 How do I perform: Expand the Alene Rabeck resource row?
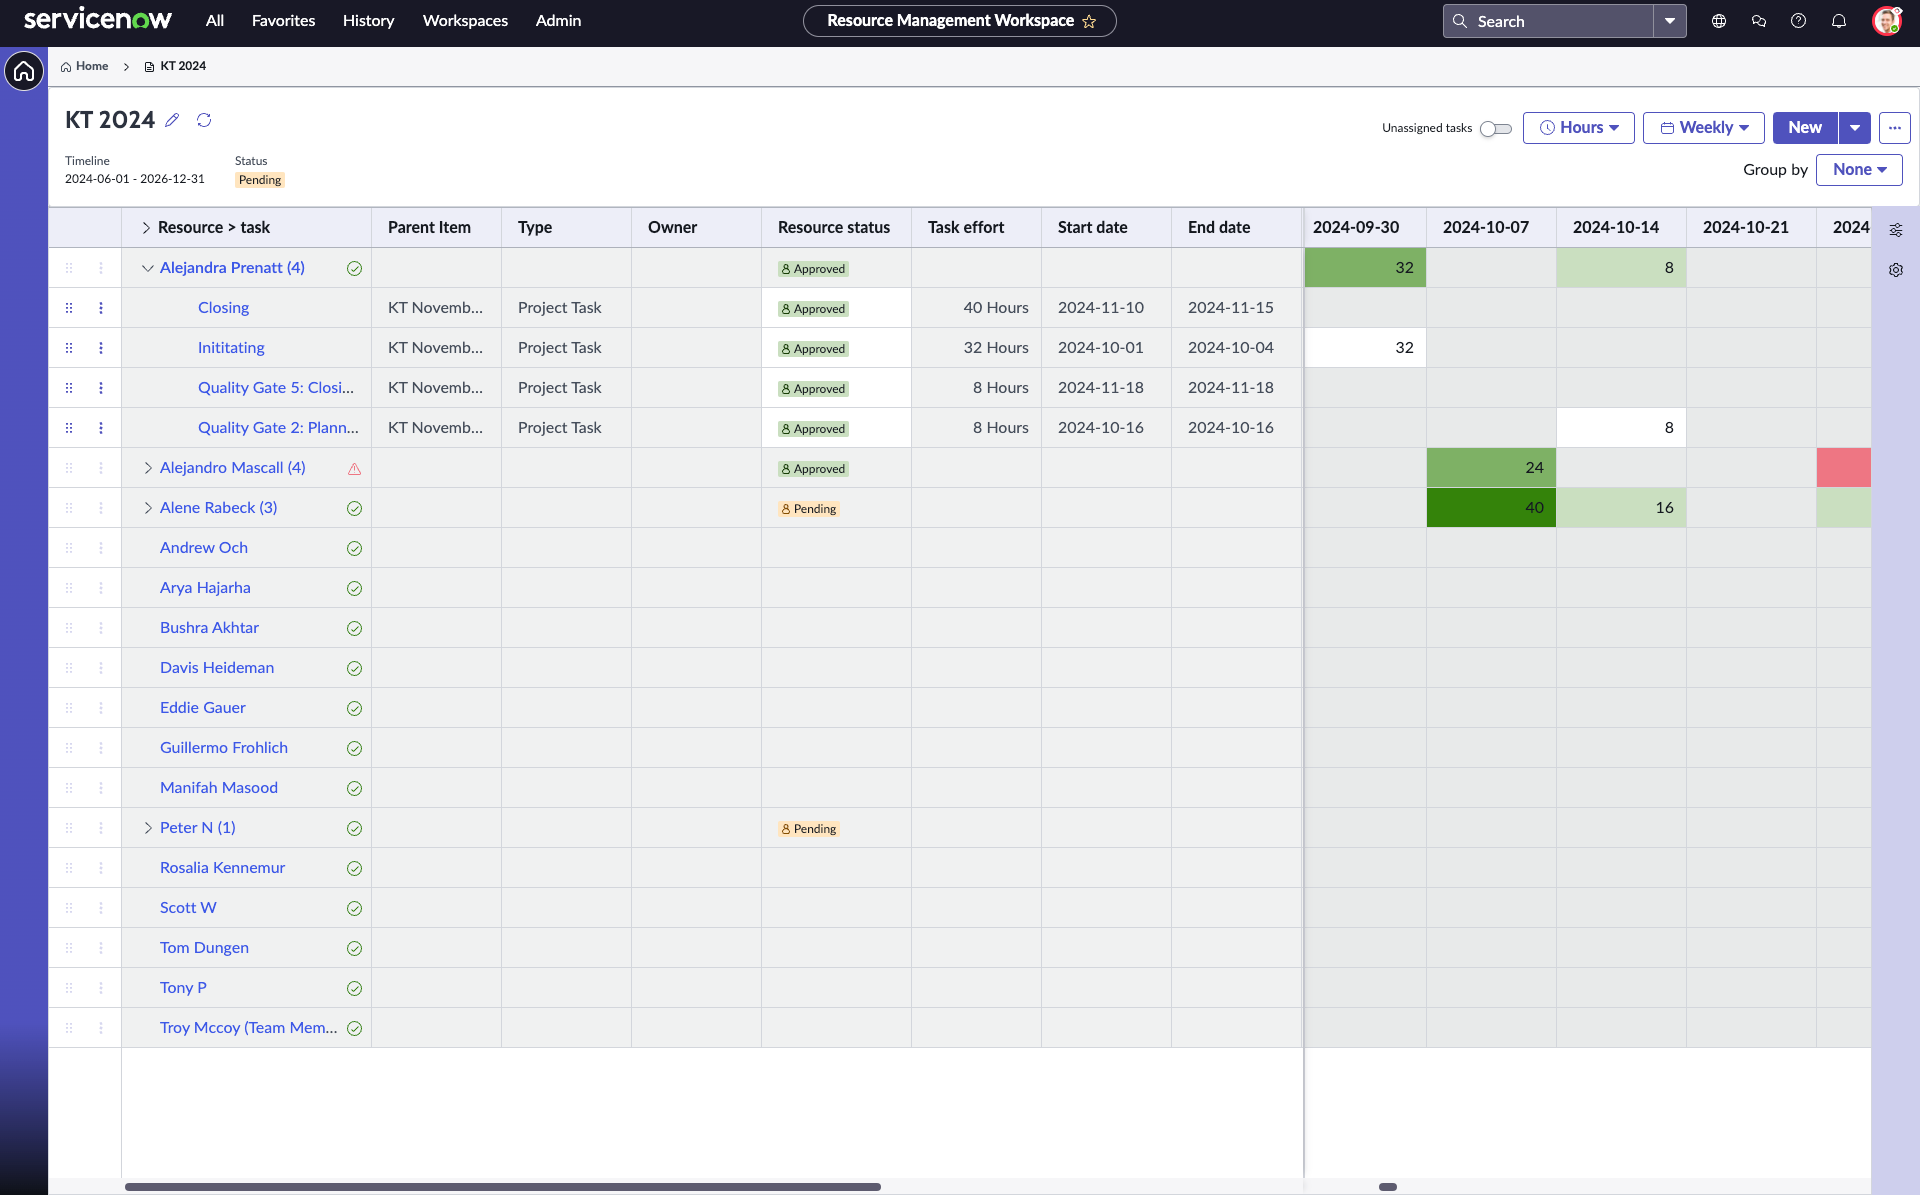click(x=147, y=508)
